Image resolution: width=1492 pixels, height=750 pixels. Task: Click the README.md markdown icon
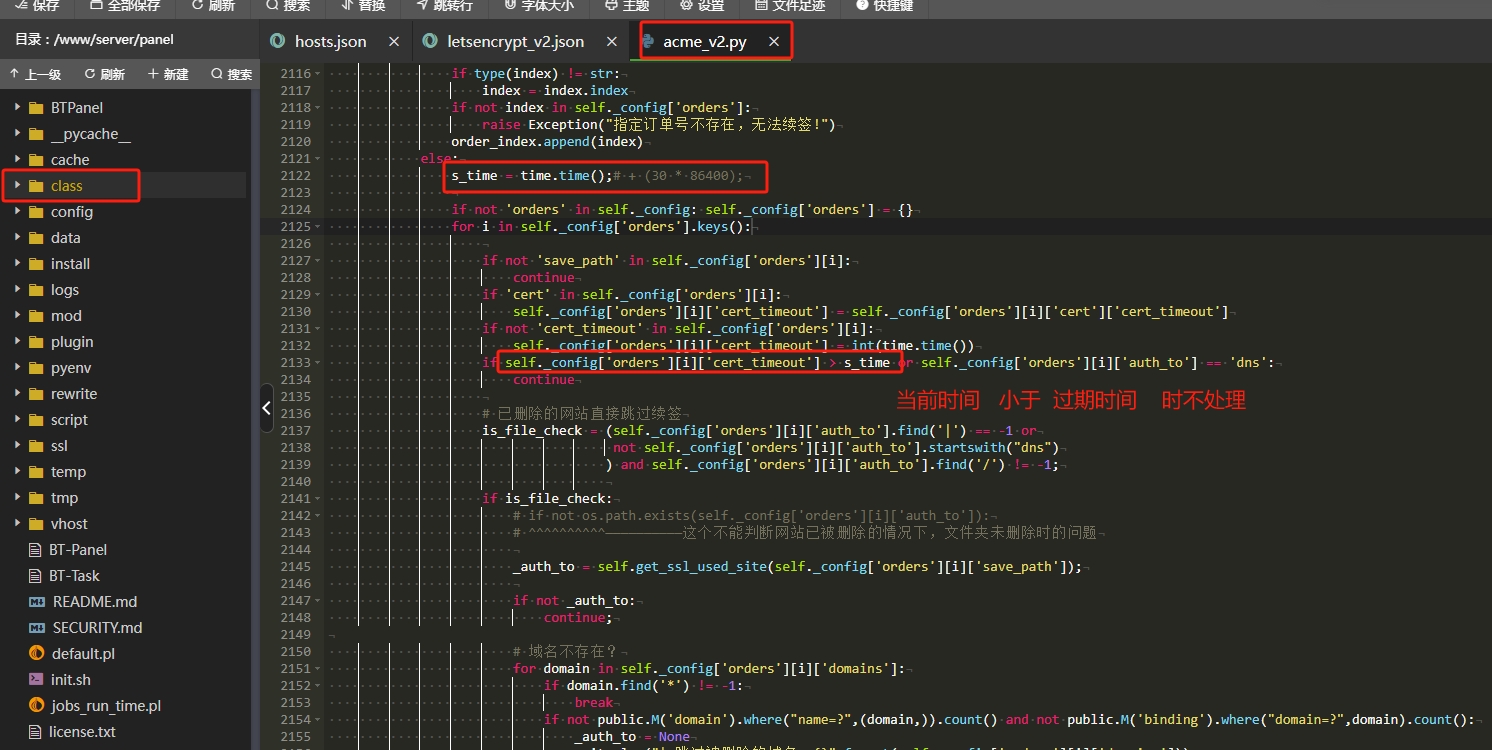click(x=36, y=601)
